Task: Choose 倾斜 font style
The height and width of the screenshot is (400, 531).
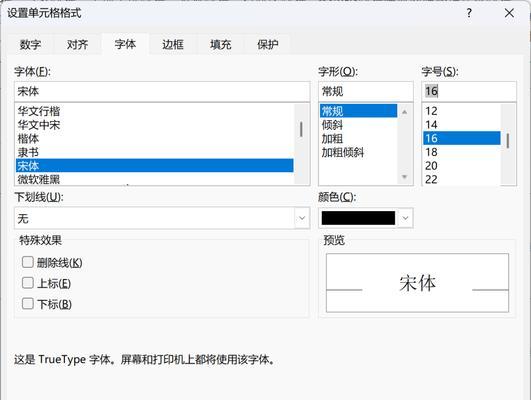Action: click(359, 125)
